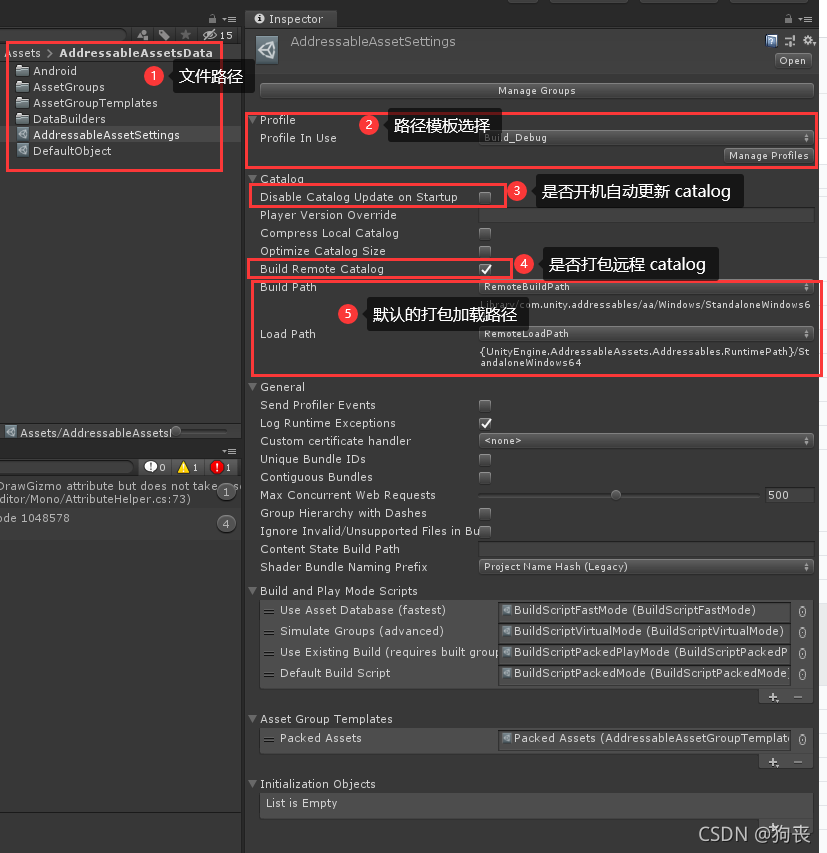Toggle Contiguous Bundles checkbox
The width and height of the screenshot is (827, 853).
point(485,478)
